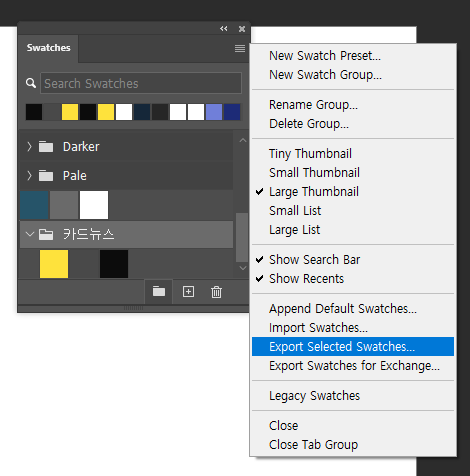Pick the large yellow swatch in 카드뉴스
Image resolution: width=470 pixels, height=476 pixels.
[x=54, y=264]
